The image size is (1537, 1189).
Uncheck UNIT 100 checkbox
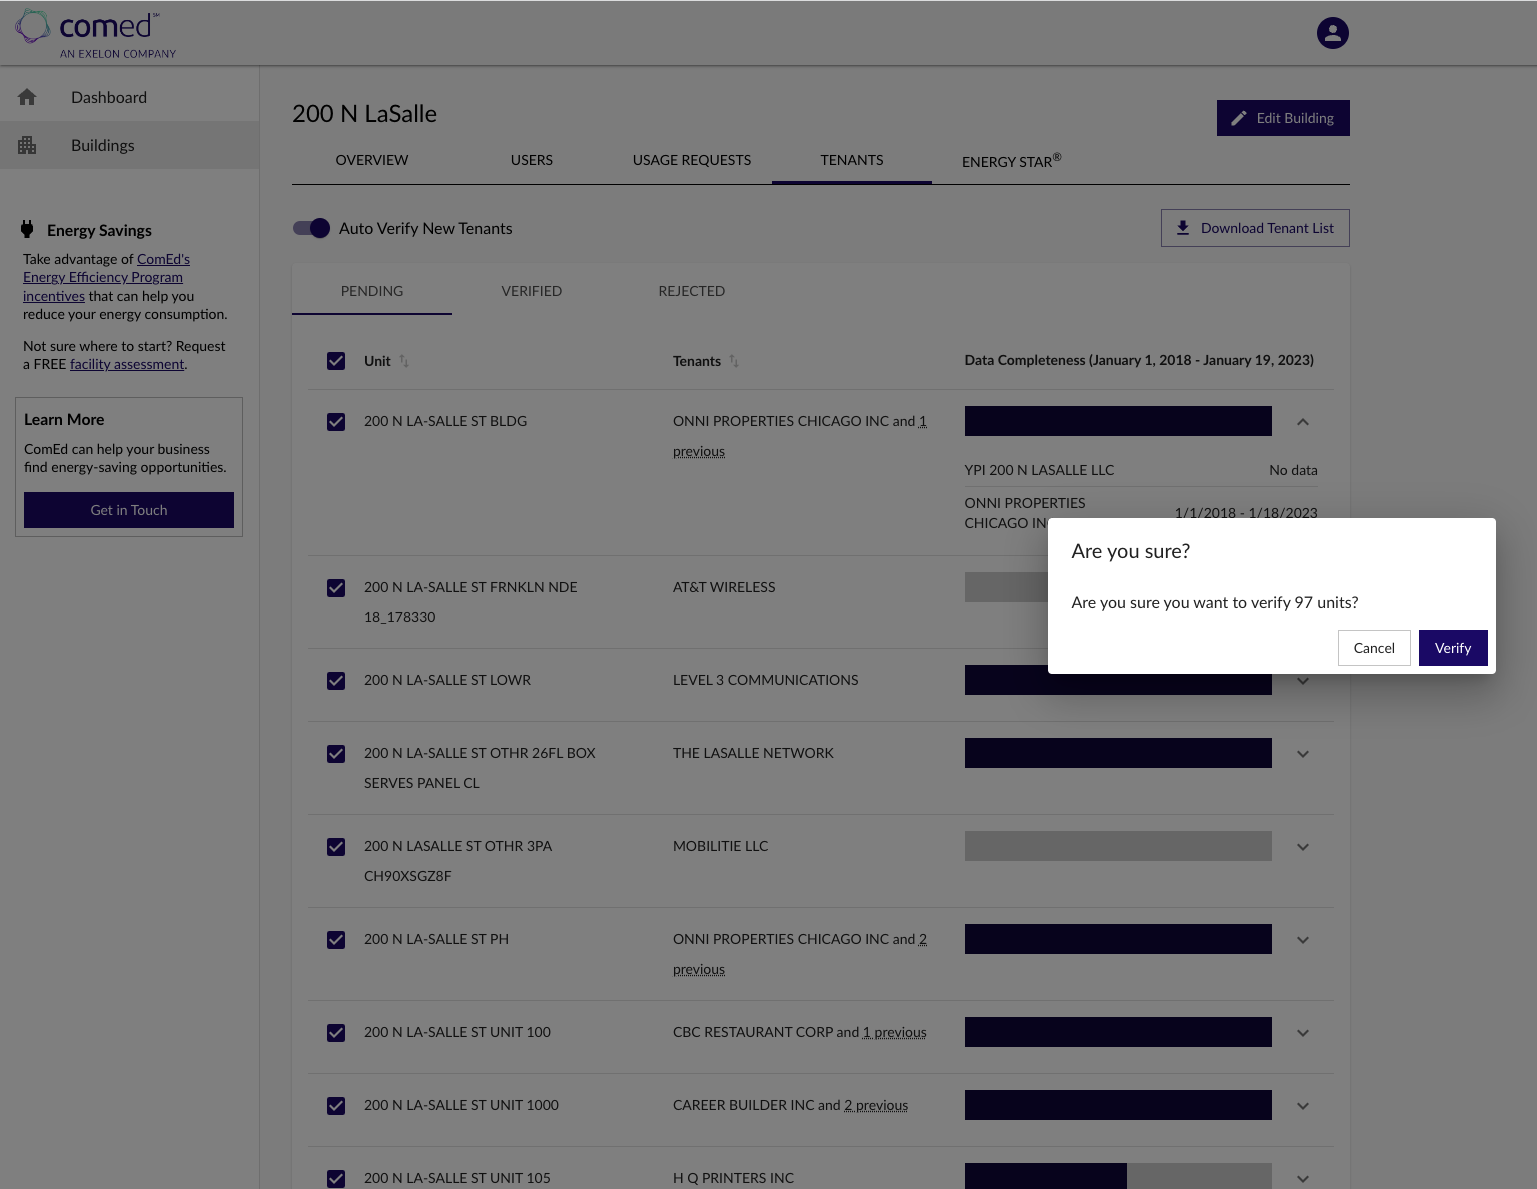pyautogui.click(x=336, y=1033)
